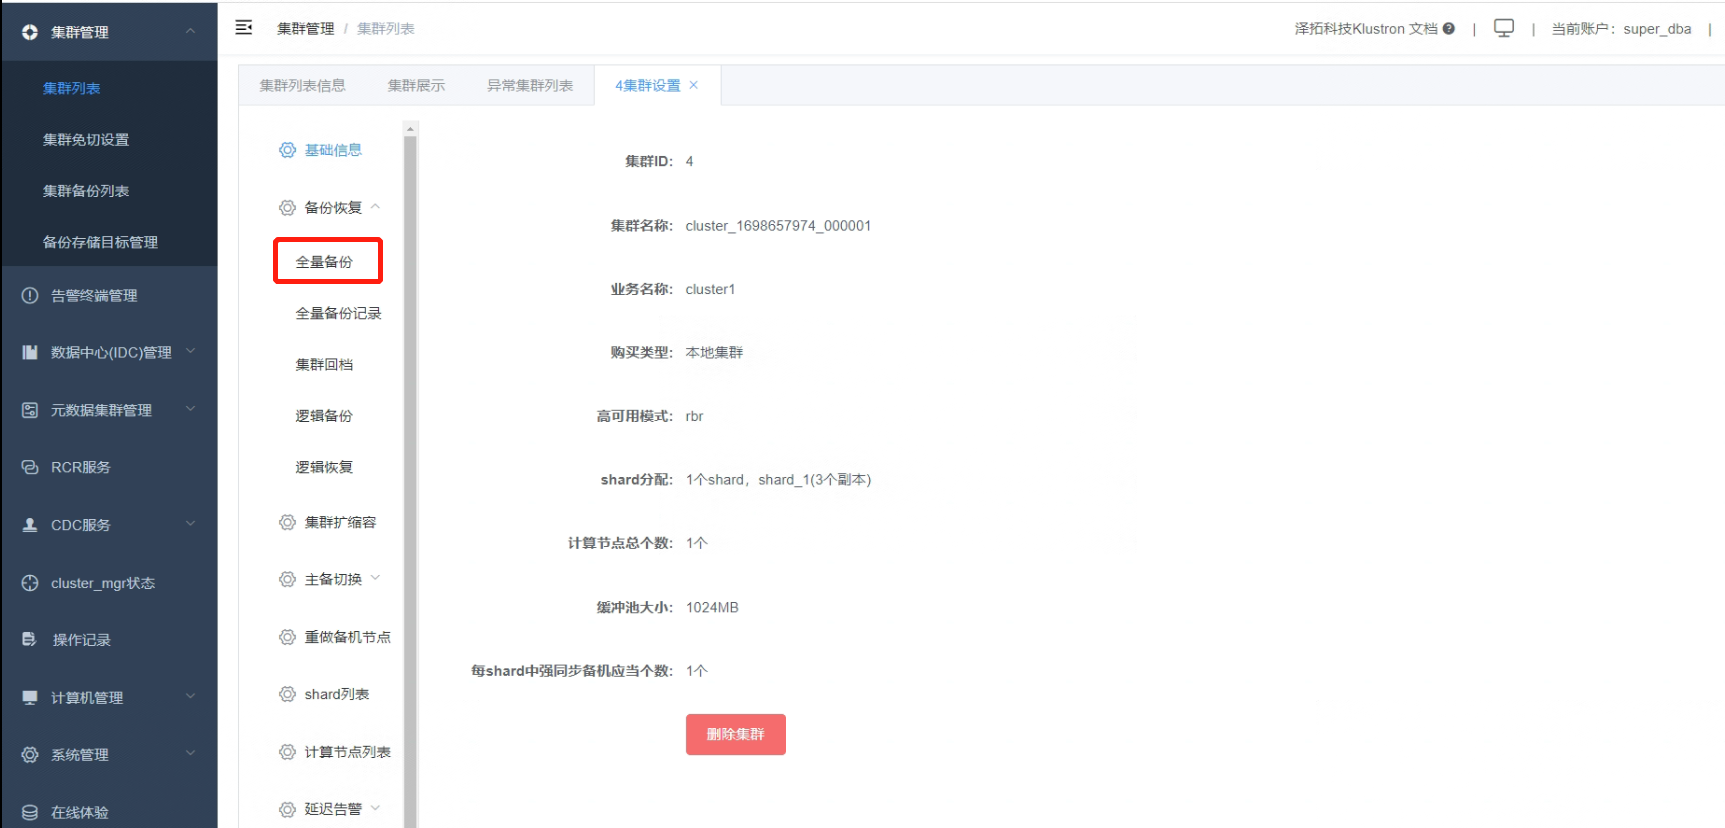The image size is (1725, 828).
Task: Click the CDC服务 user icon
Action: (30, 525)
